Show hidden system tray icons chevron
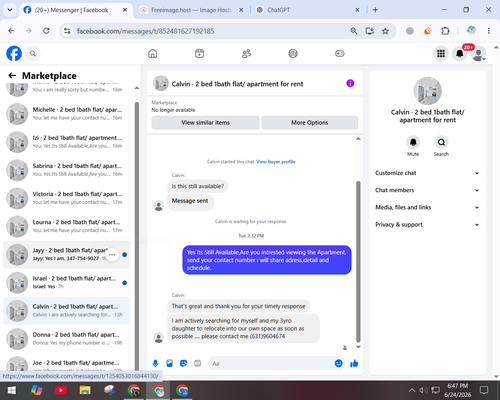The height and width of the screenshot is (400, 500). click(x=412, y=390)
